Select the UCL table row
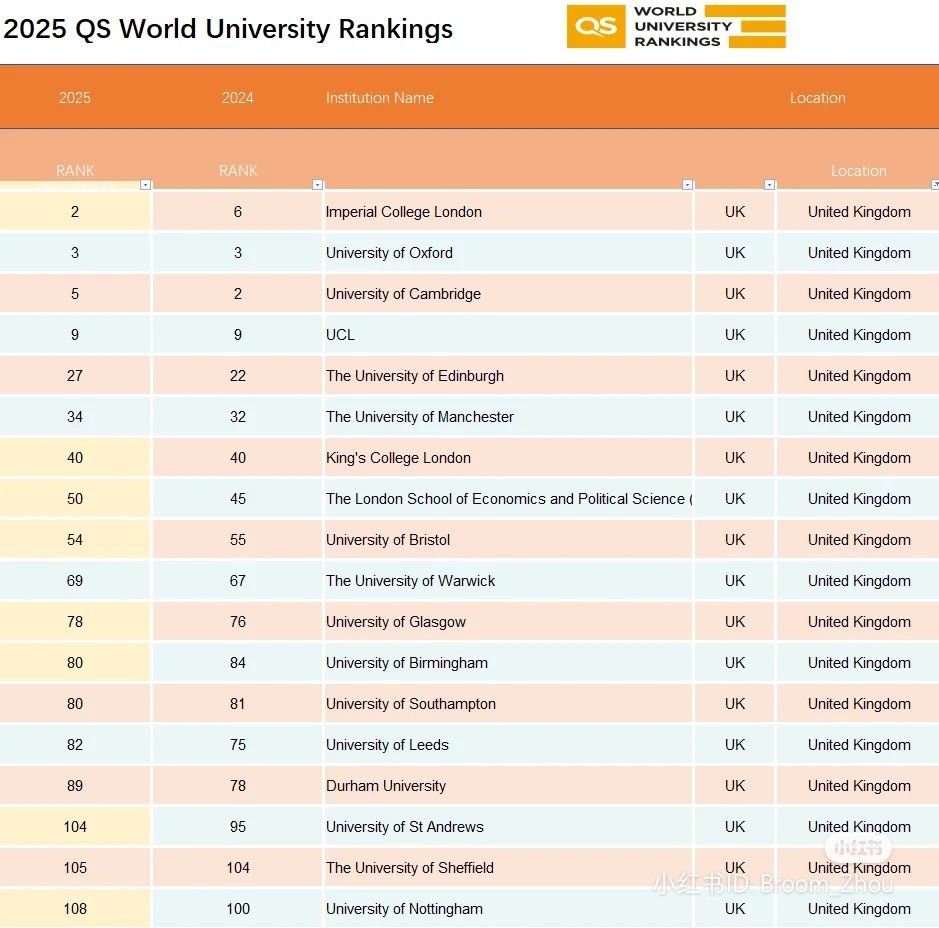Viewport: 939px width, 928px height. [x=470, y=334]
